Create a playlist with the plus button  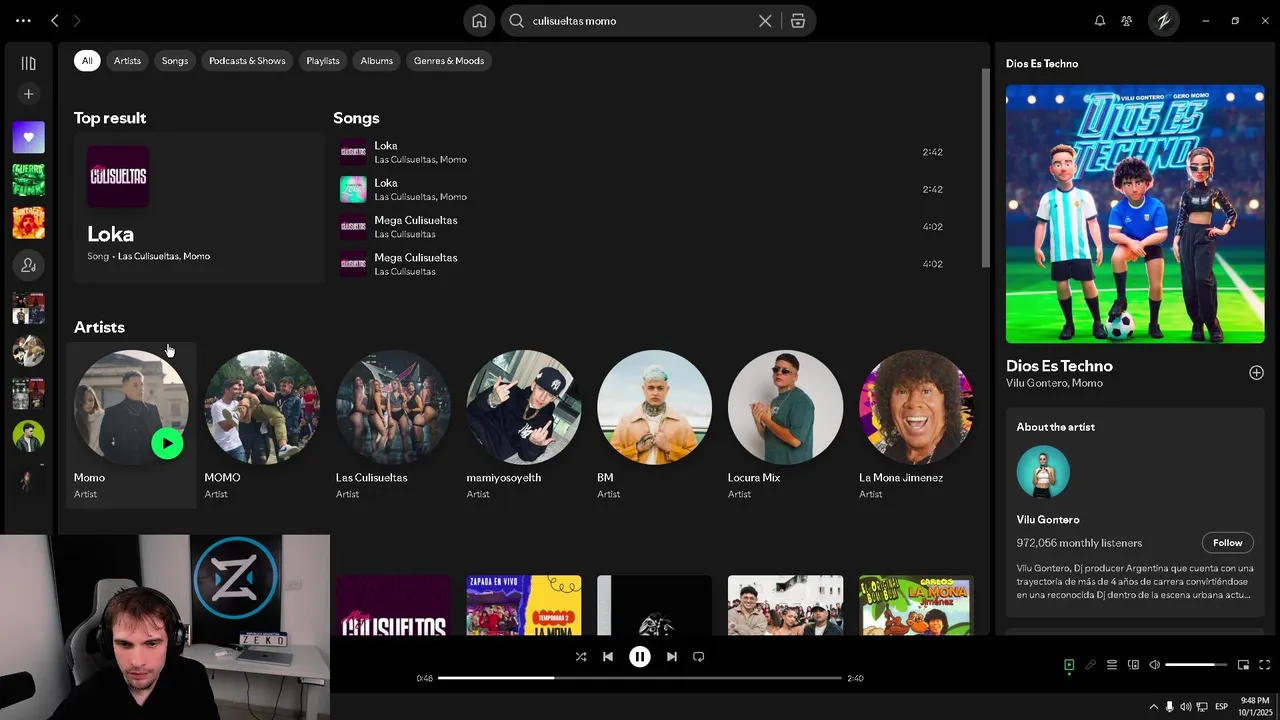pyautogui.click(x=28, y=94)
